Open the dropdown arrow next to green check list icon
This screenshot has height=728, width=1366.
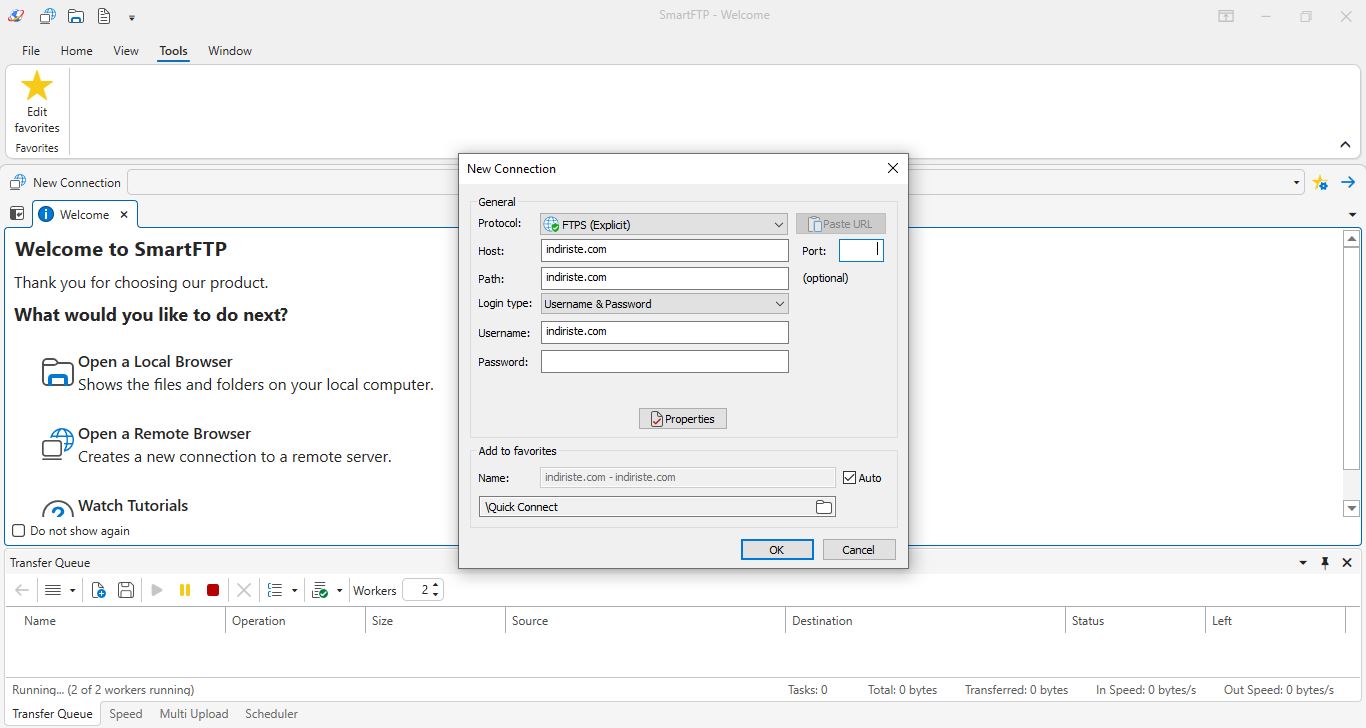click(x=339, y=591)
